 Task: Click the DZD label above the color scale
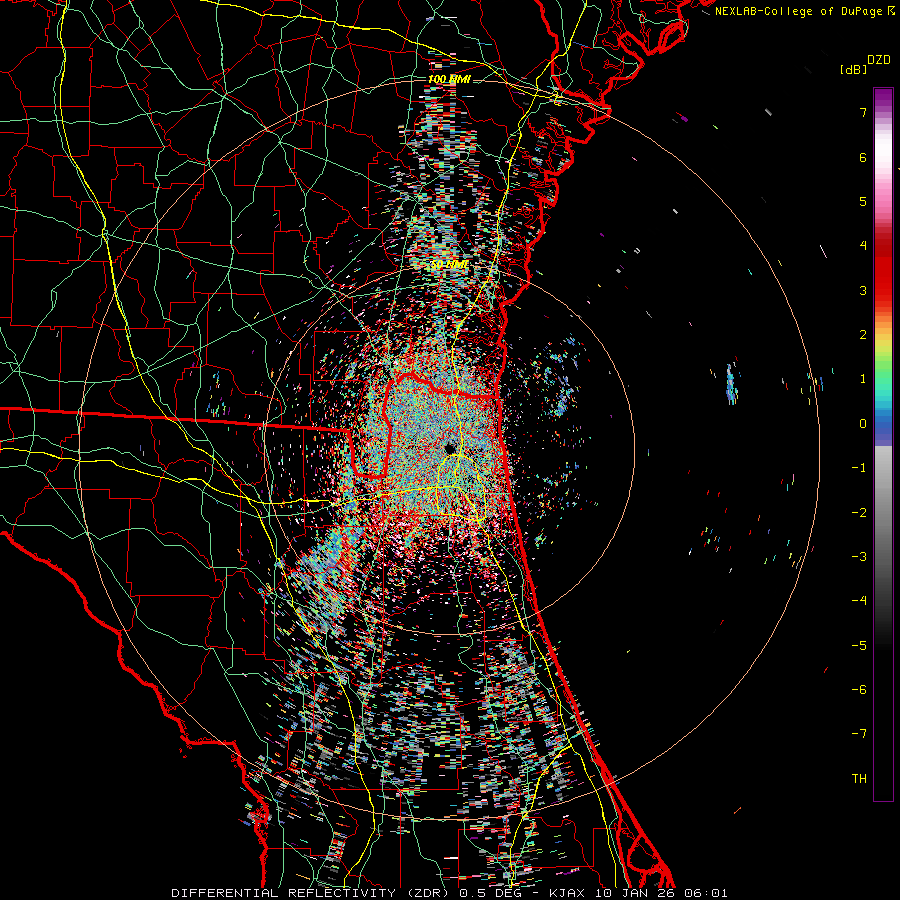pyautogui.click(x=879, y=60)
